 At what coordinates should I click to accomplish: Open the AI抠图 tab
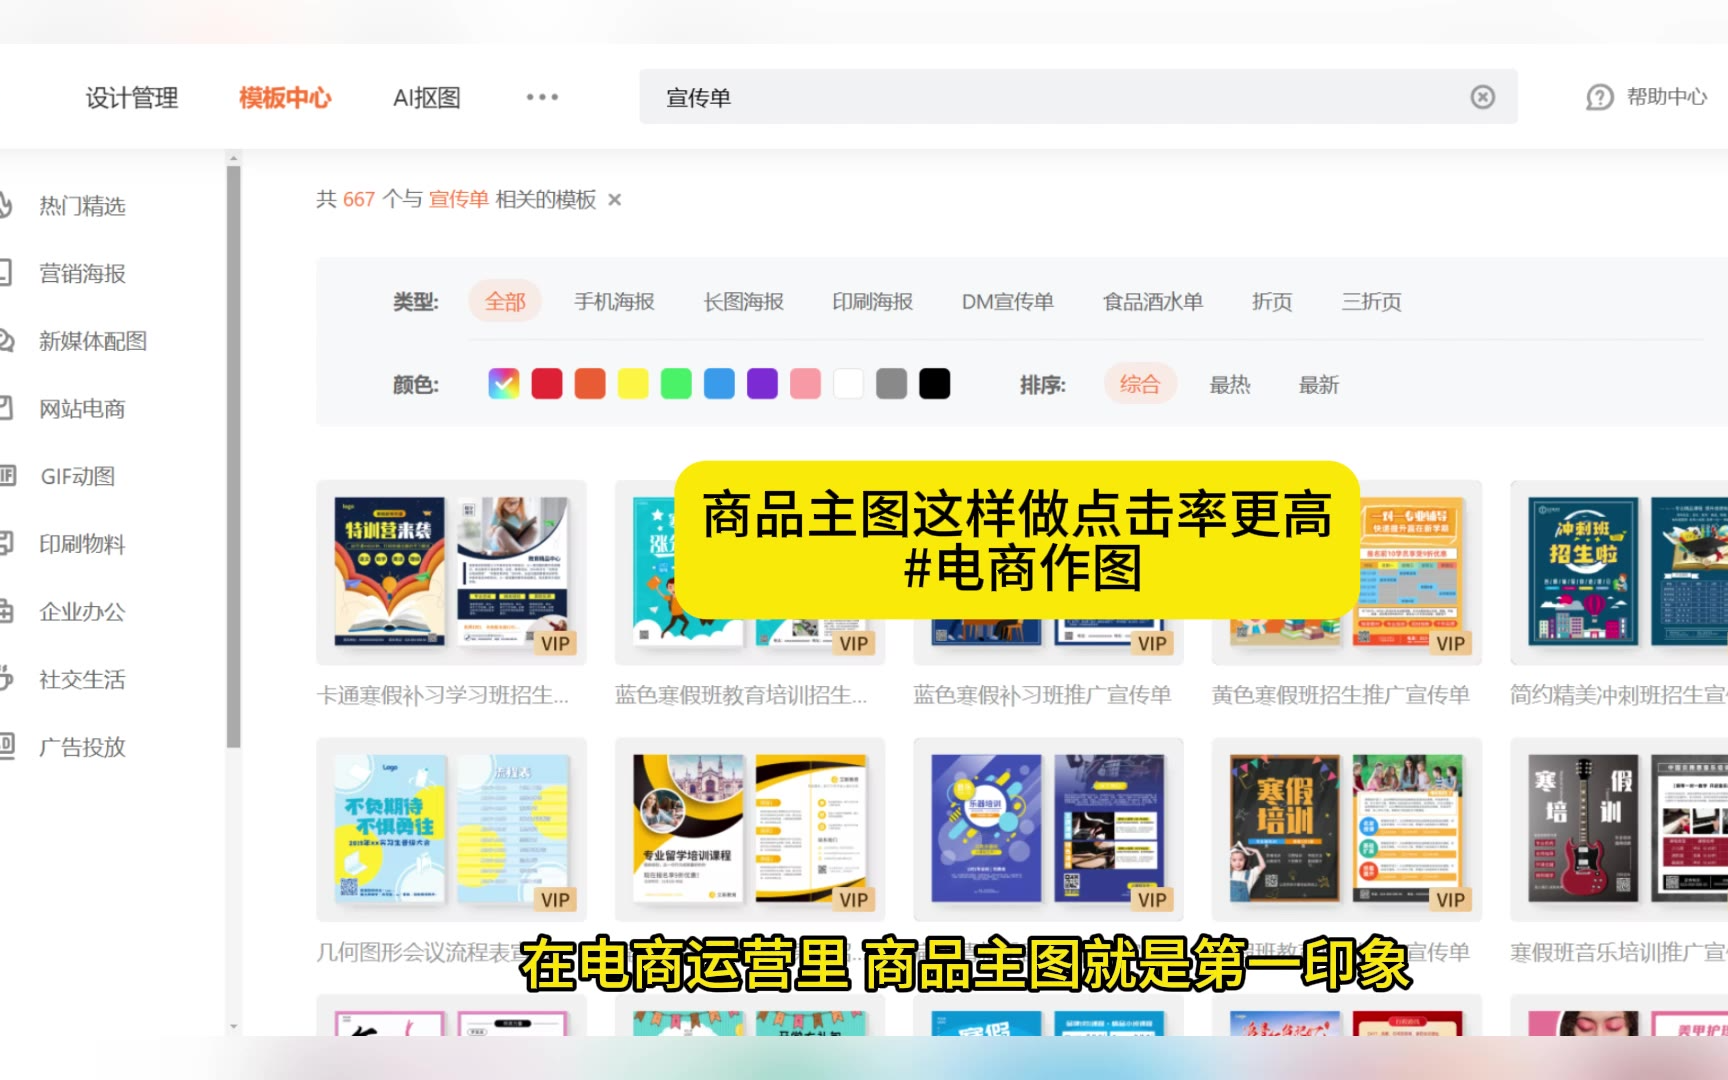tap(427, 98)
